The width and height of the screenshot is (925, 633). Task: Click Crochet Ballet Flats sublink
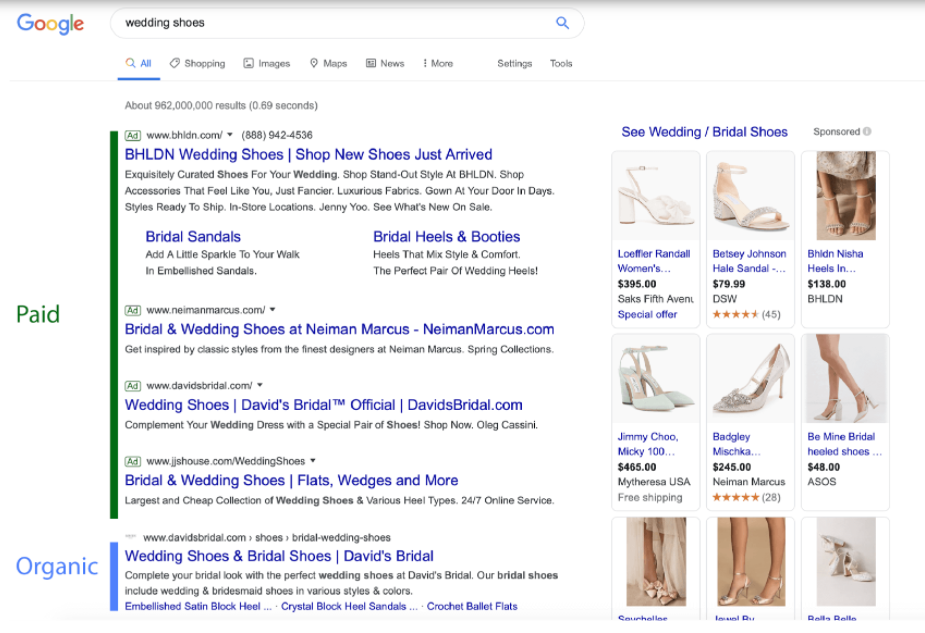pos(472,606)
